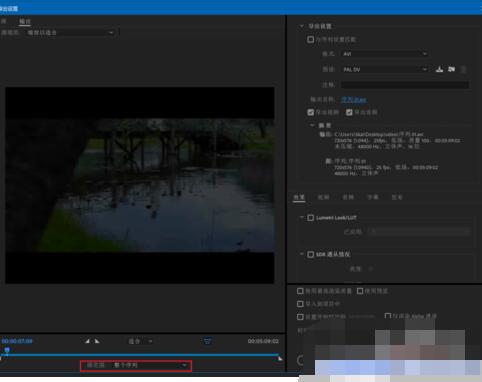Switch to the Video tab in settings
The width and height of the screenshot is (482, 382).
tap(323, 197)
